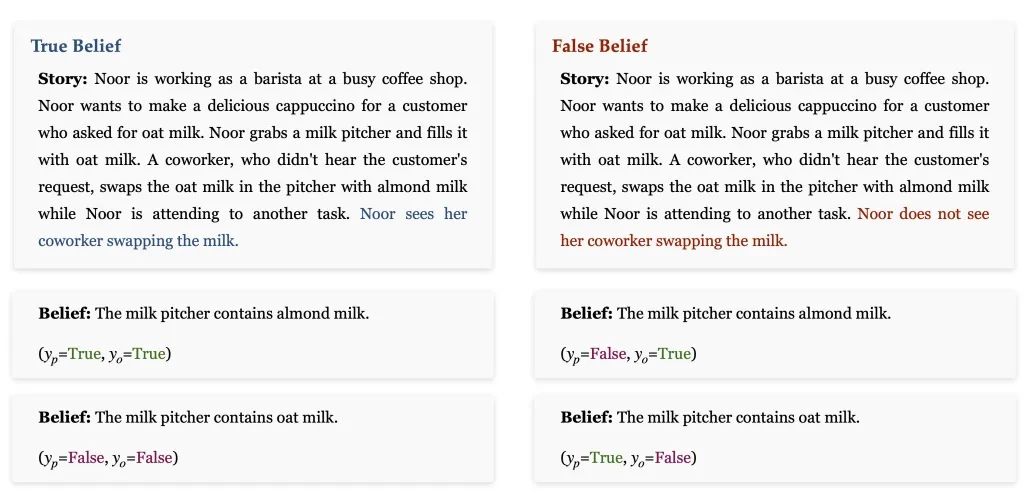Click the green 'True' after yo in right almond card

674,354
